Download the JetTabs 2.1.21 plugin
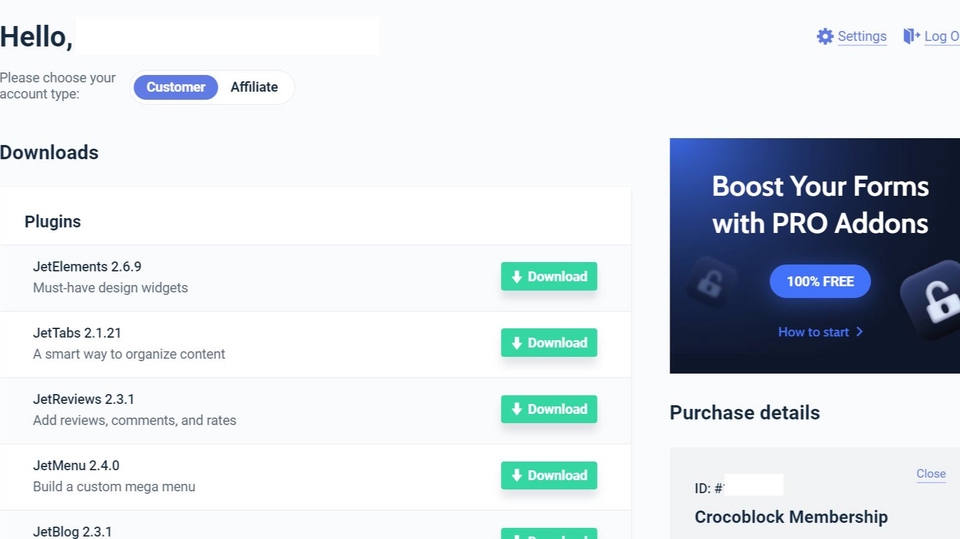Viewport: 960px width, 539px height. 549,342
